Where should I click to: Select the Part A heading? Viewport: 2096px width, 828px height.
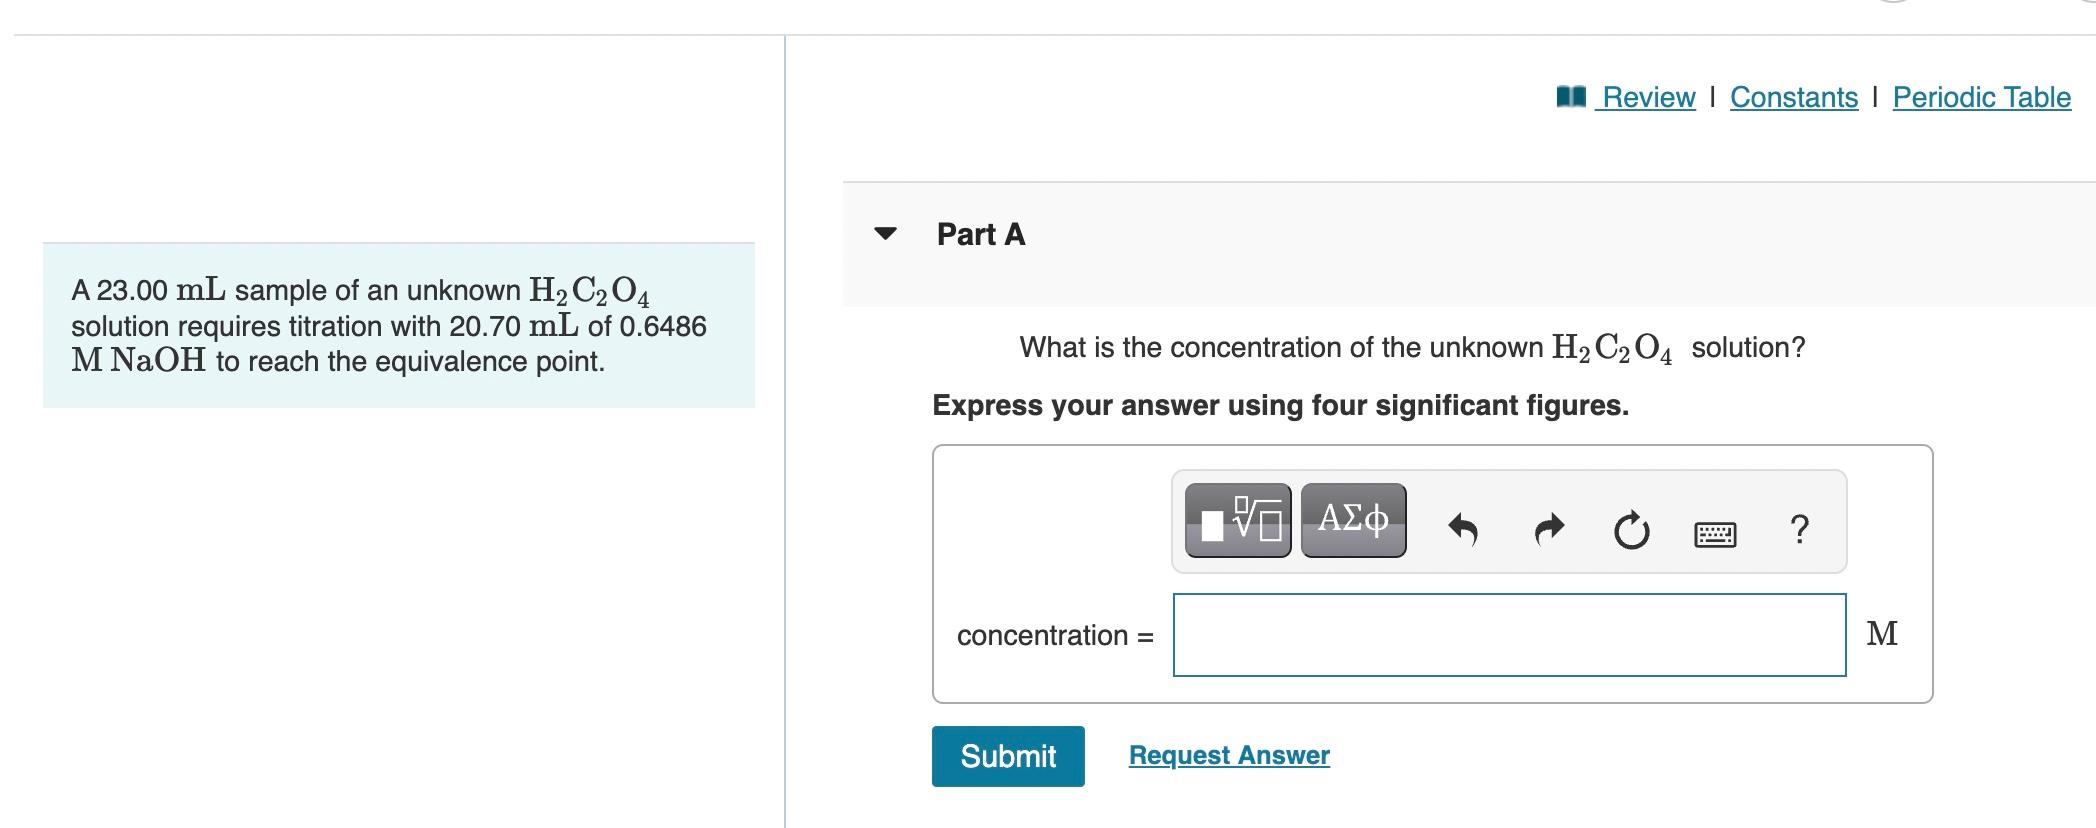978,234
